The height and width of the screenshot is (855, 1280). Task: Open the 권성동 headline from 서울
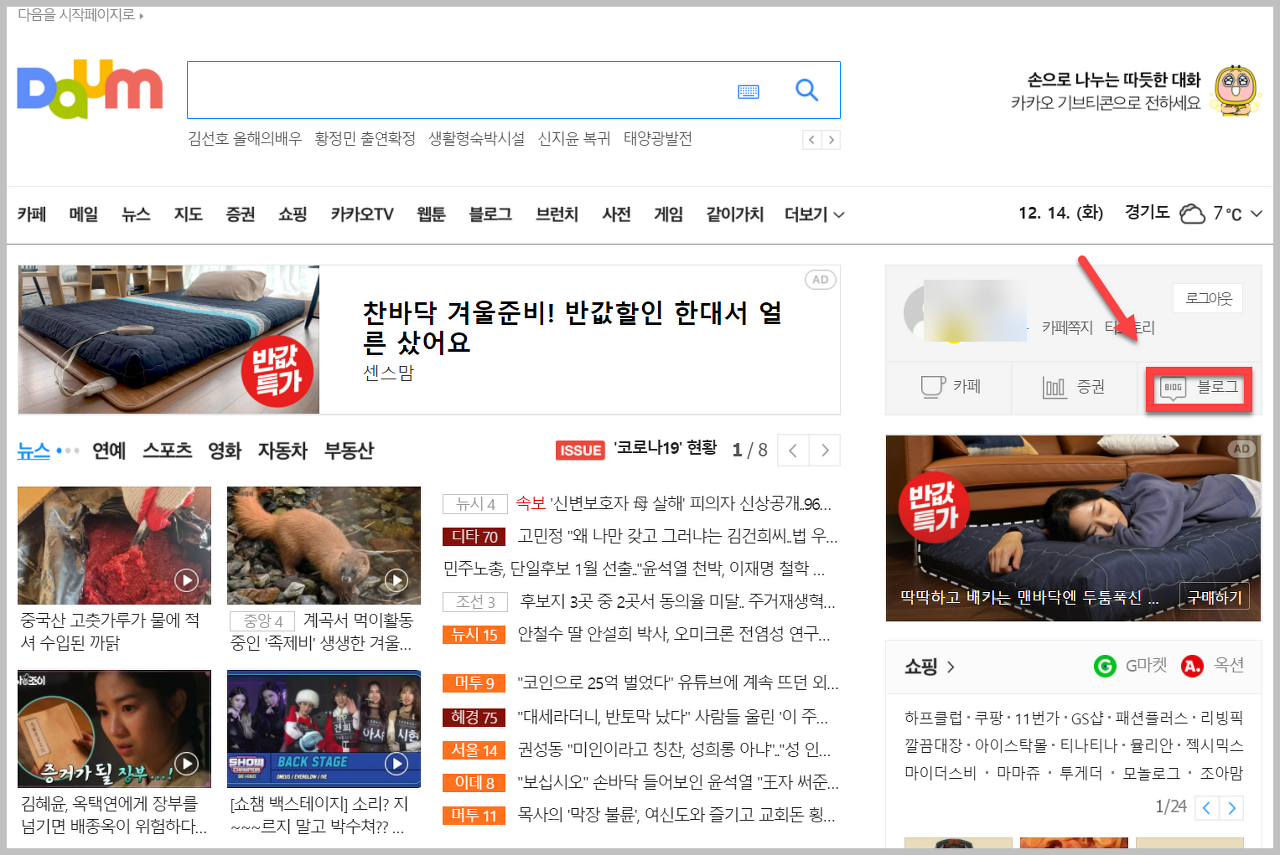click(675, 750)
